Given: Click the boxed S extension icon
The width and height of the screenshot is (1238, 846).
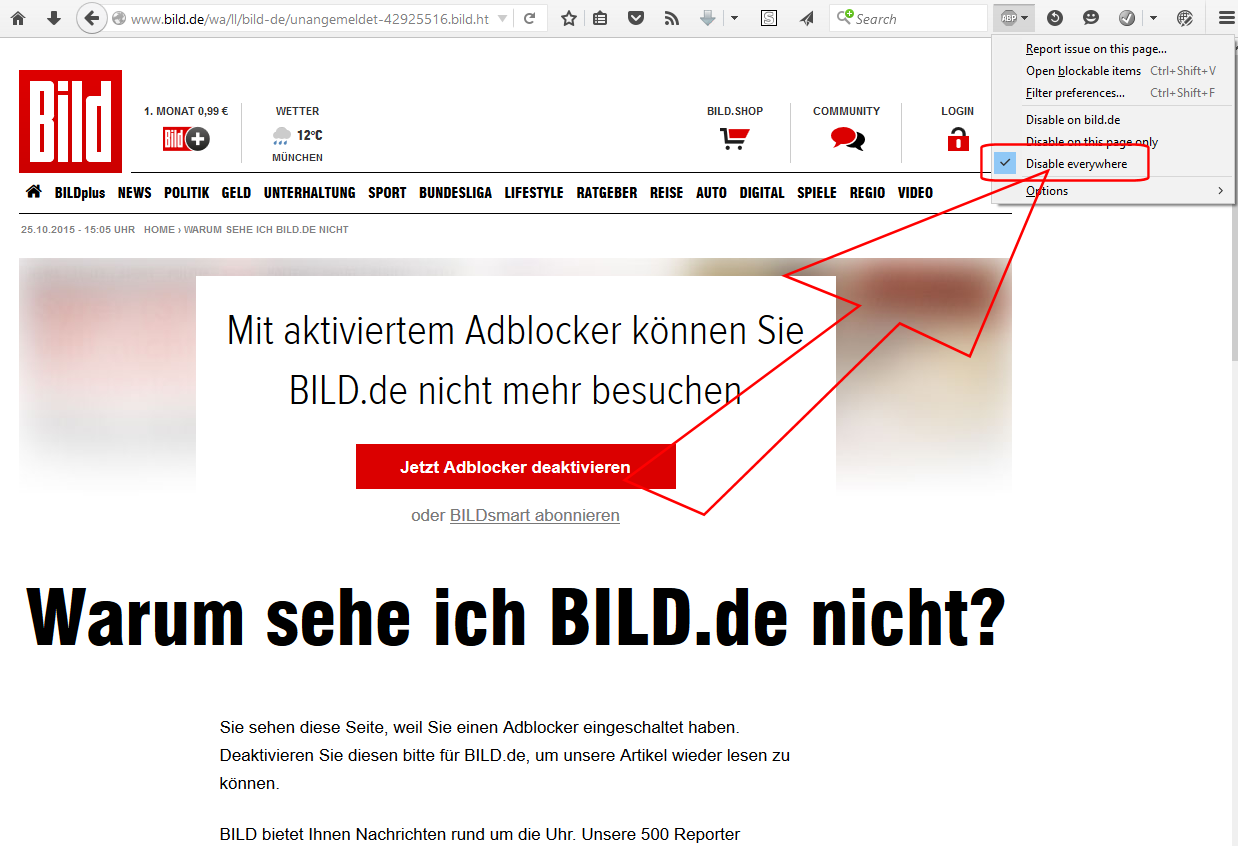Looking at the screenshot, I should [x=769, y=18].
